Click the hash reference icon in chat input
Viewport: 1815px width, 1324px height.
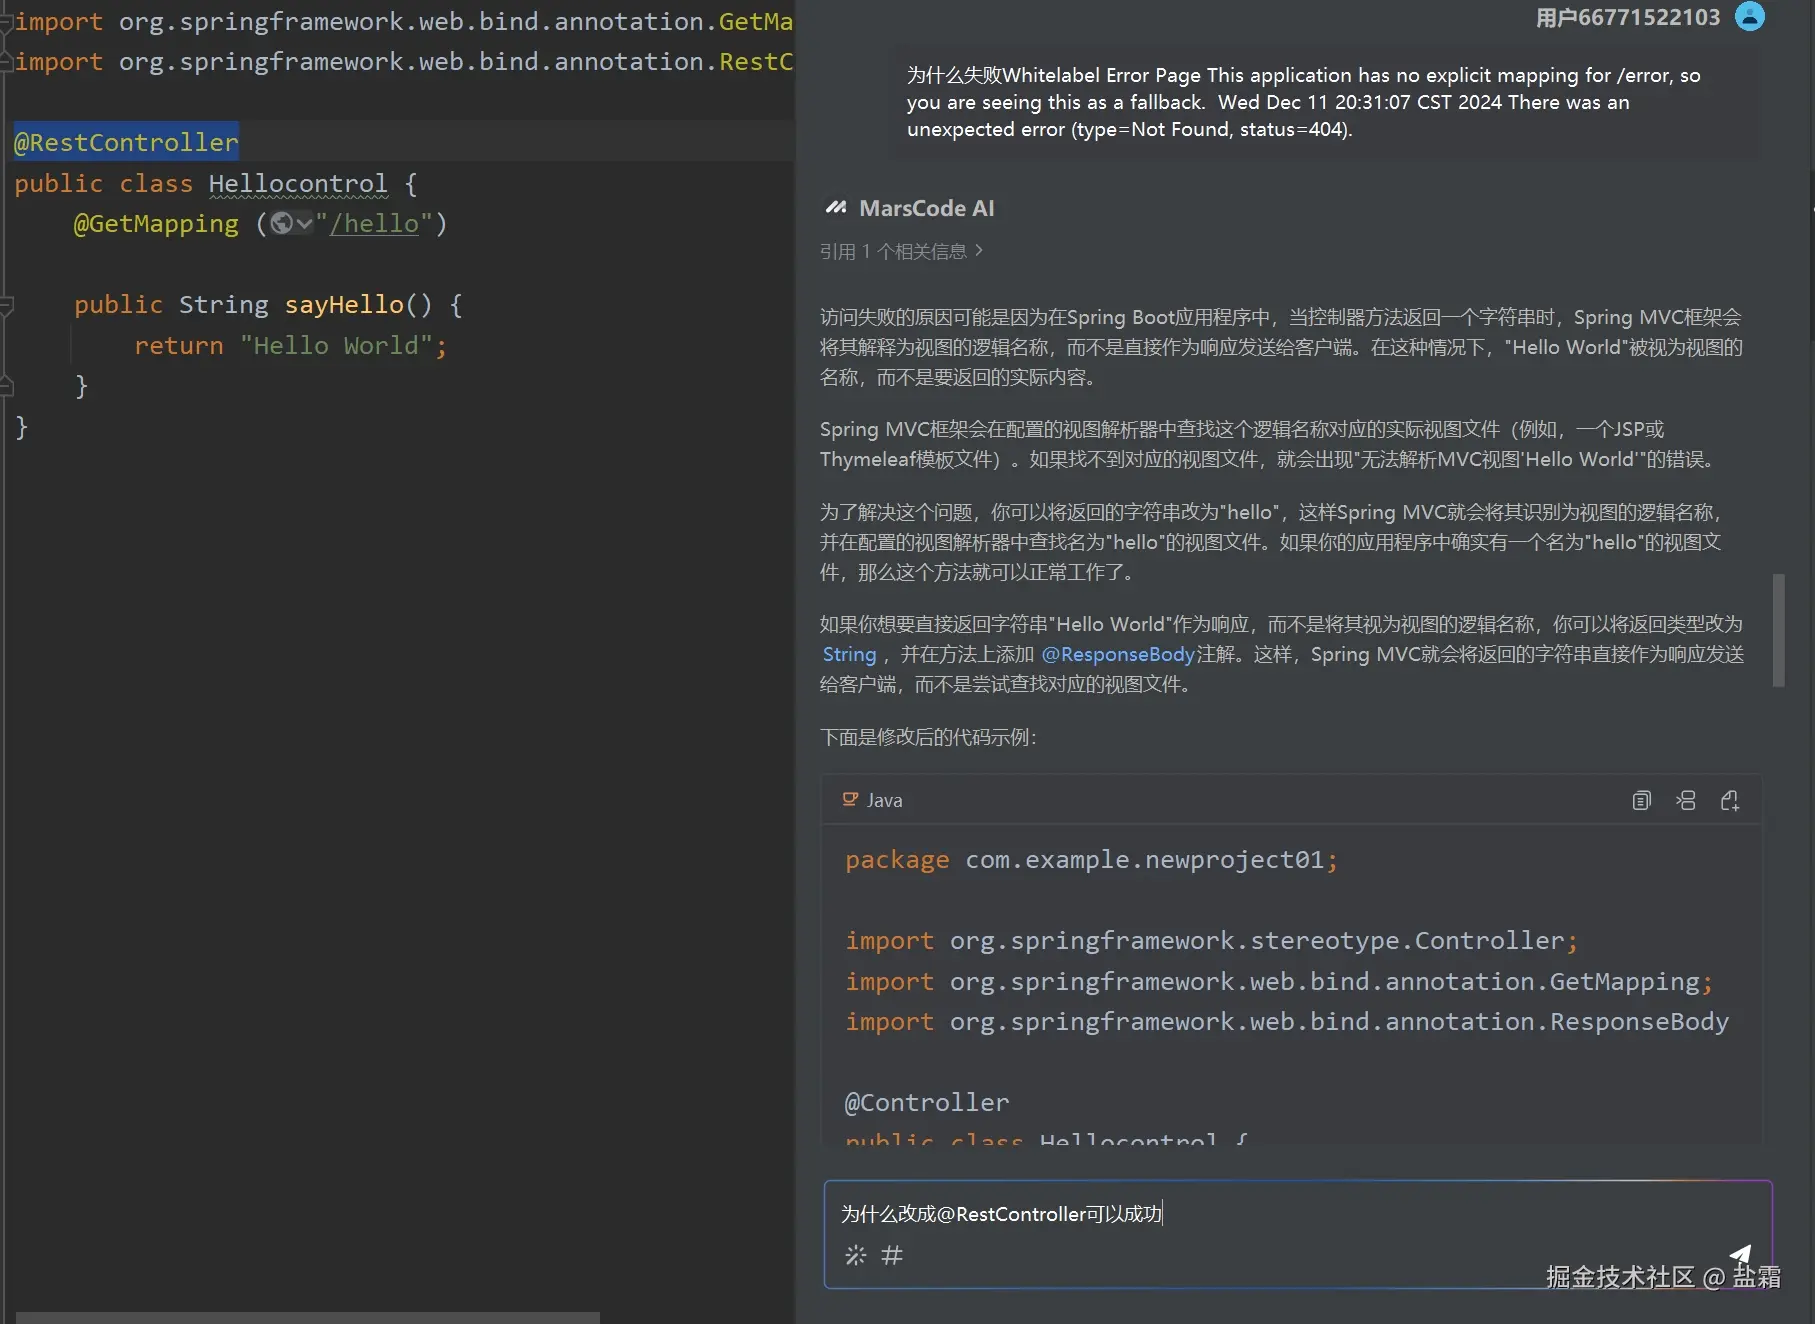(x=892, y=1255)
